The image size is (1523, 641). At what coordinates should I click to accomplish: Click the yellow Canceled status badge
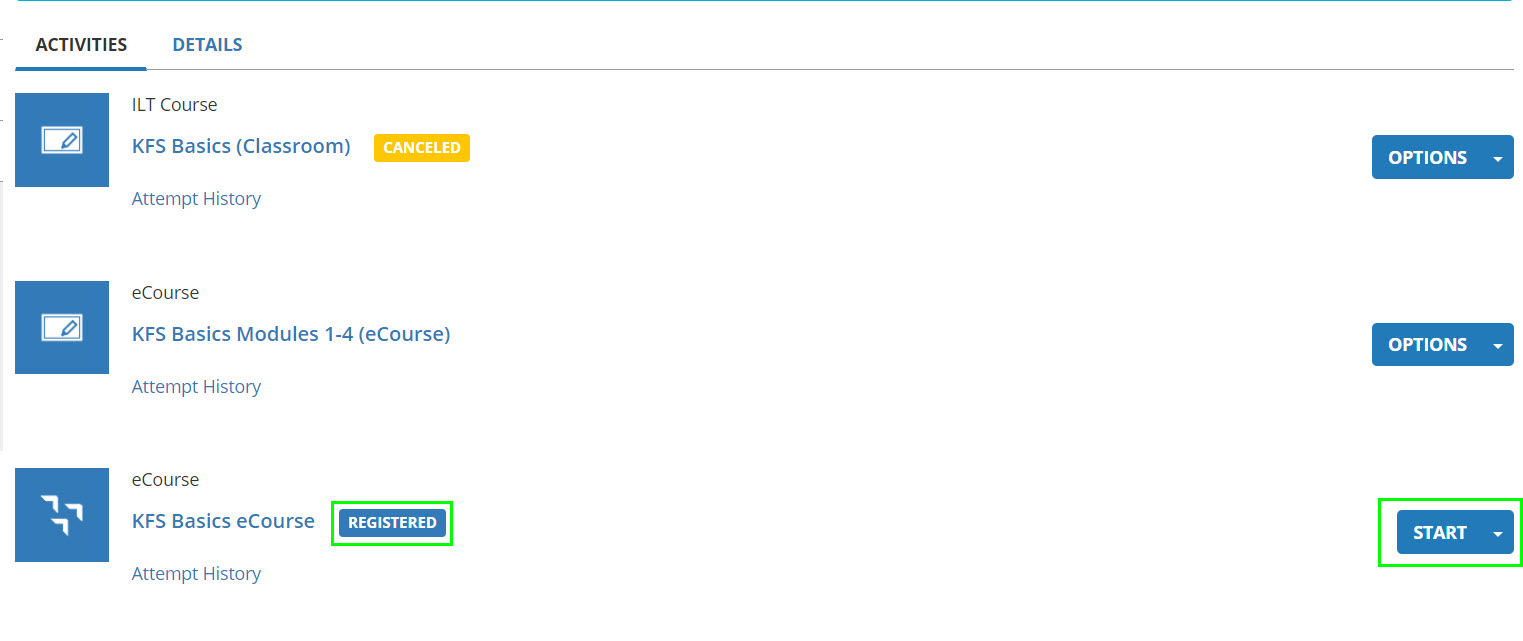[421, 148]
